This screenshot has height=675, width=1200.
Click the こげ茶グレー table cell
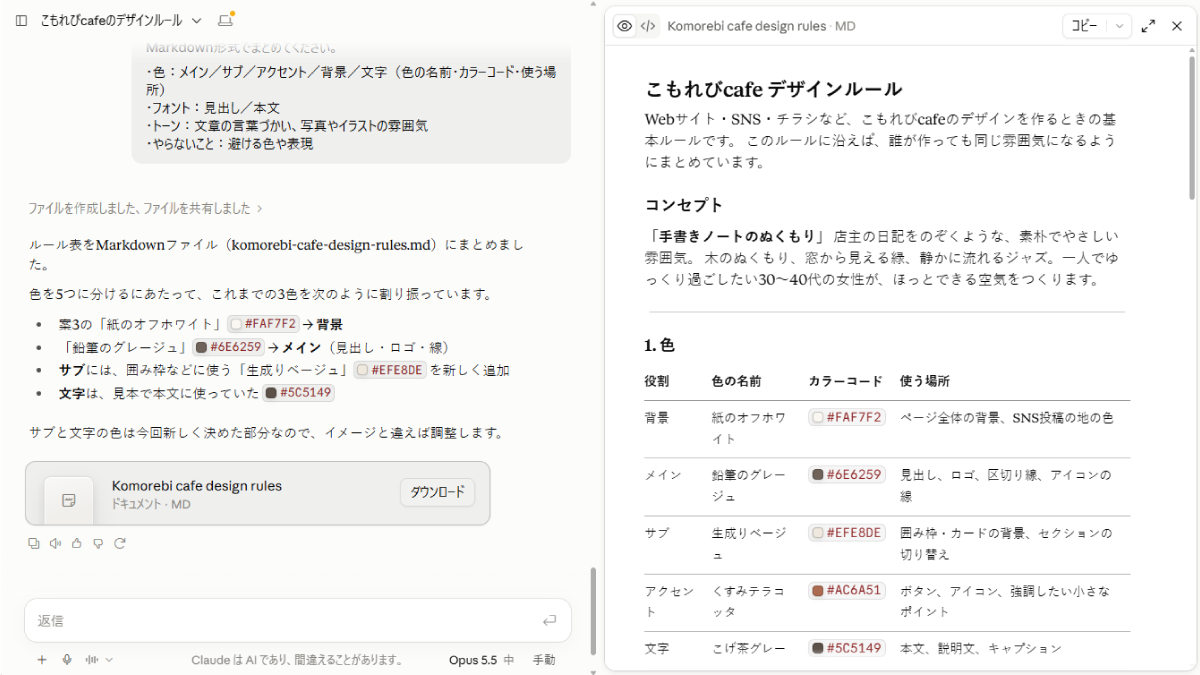click(x=748, y=648)
